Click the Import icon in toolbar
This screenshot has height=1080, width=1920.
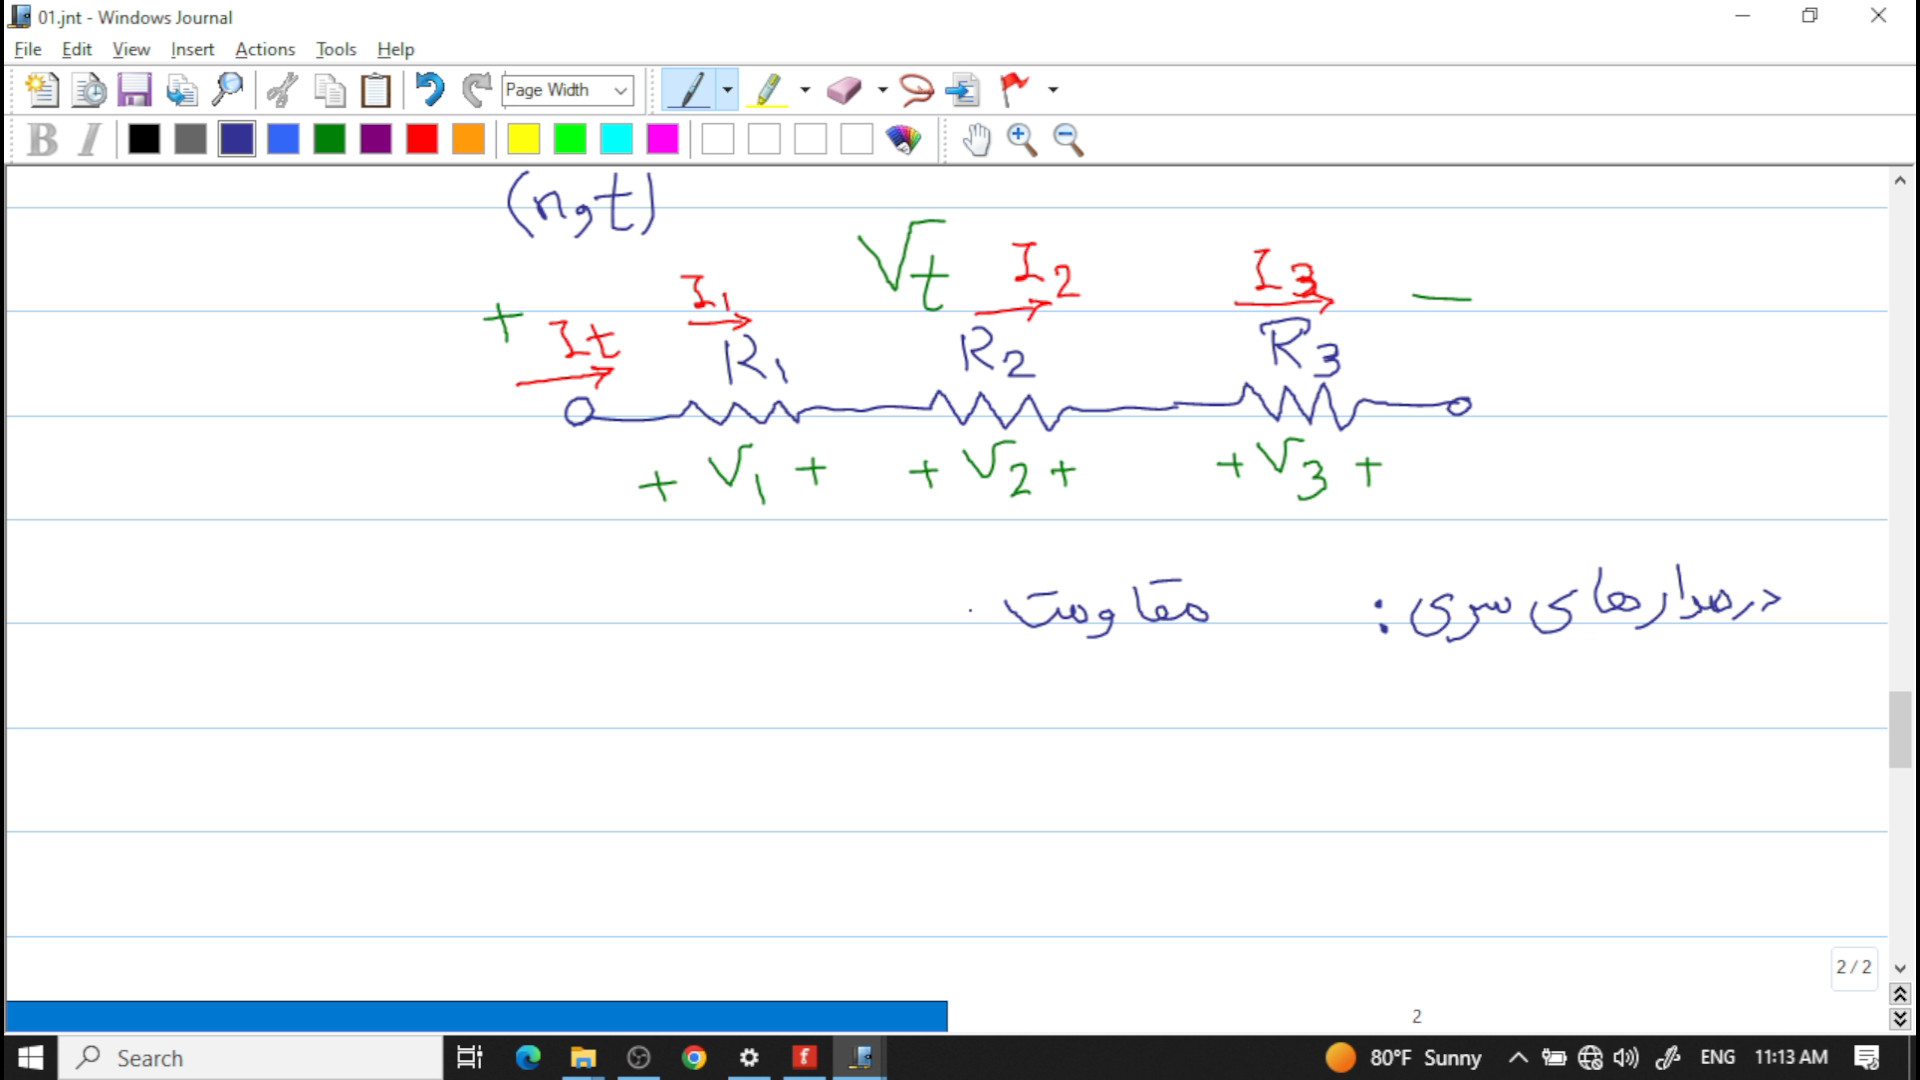(181, 90)
